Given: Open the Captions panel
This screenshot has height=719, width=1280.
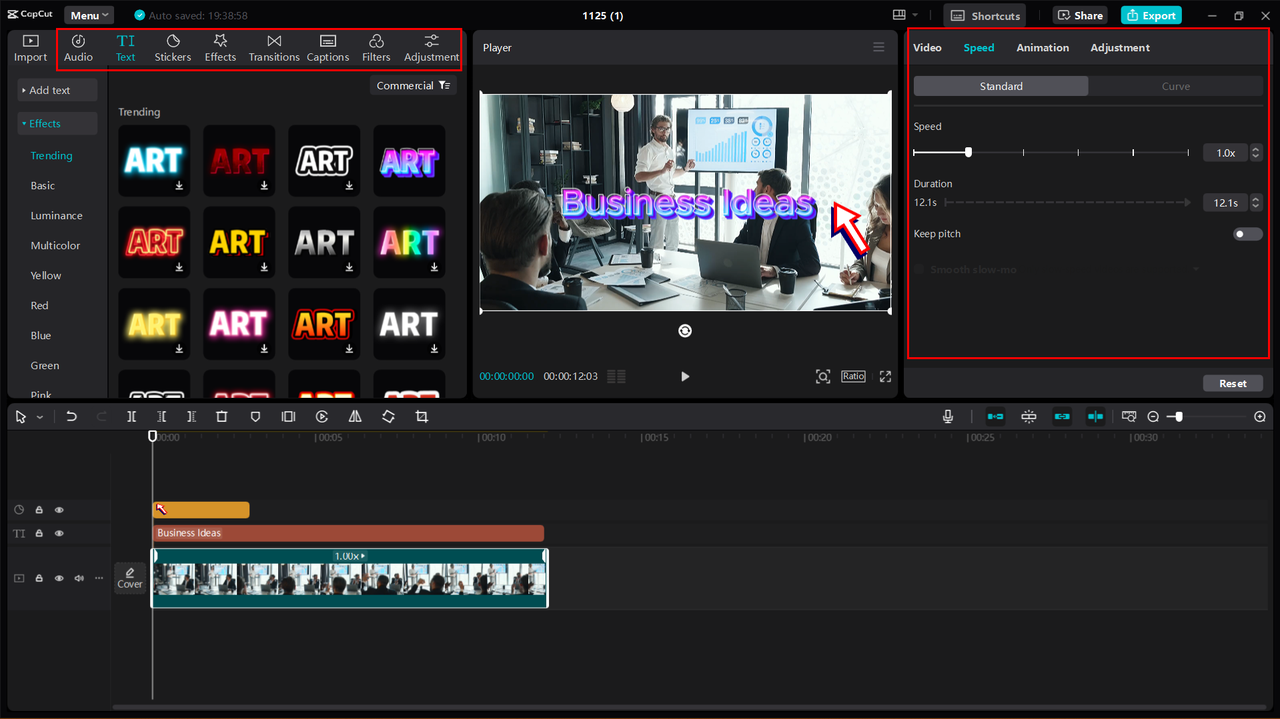Looking at the screenshot, I should coord(328,48).
